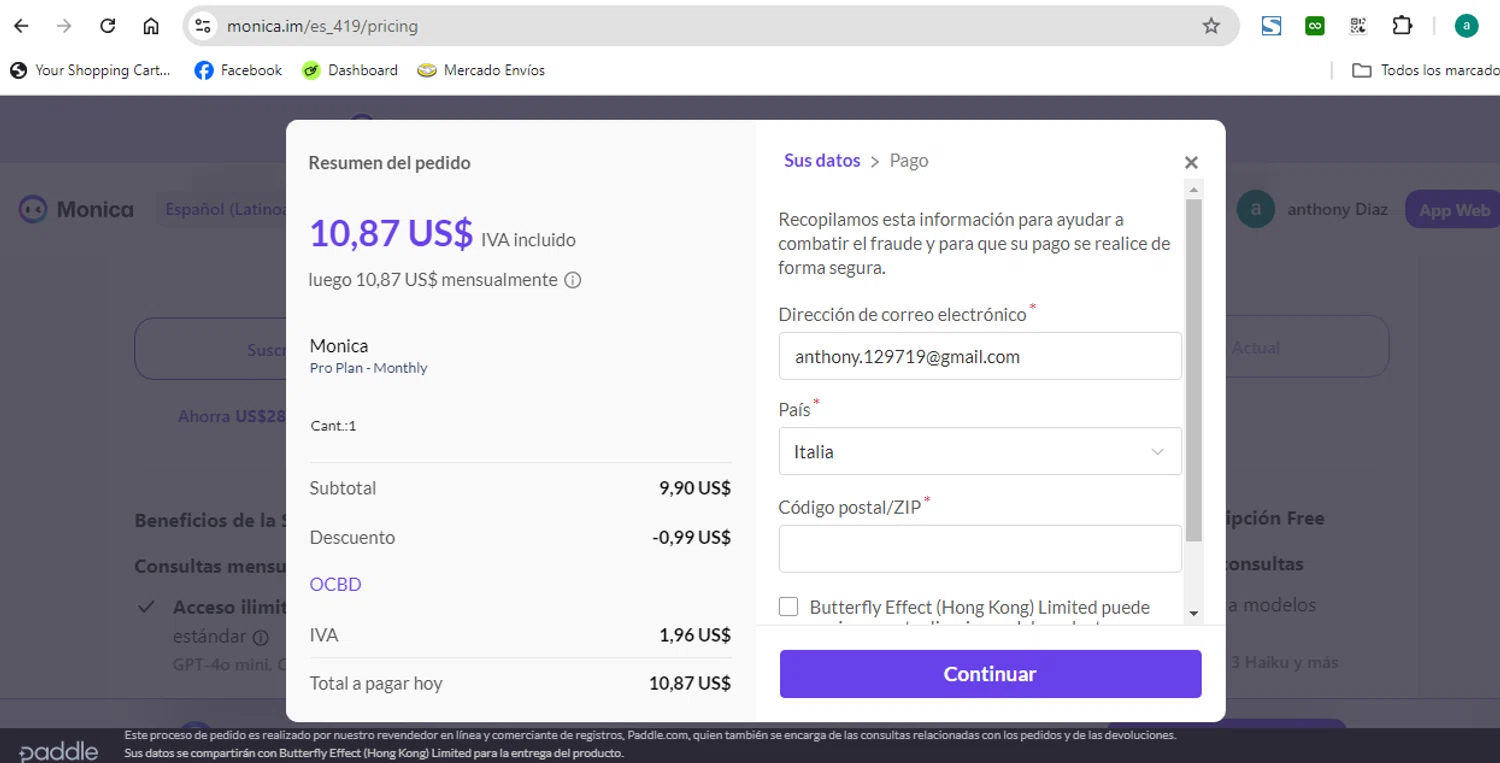Click the IVA 1,96 US$ value
1500x763 pixels.
[x=695, y=635]
